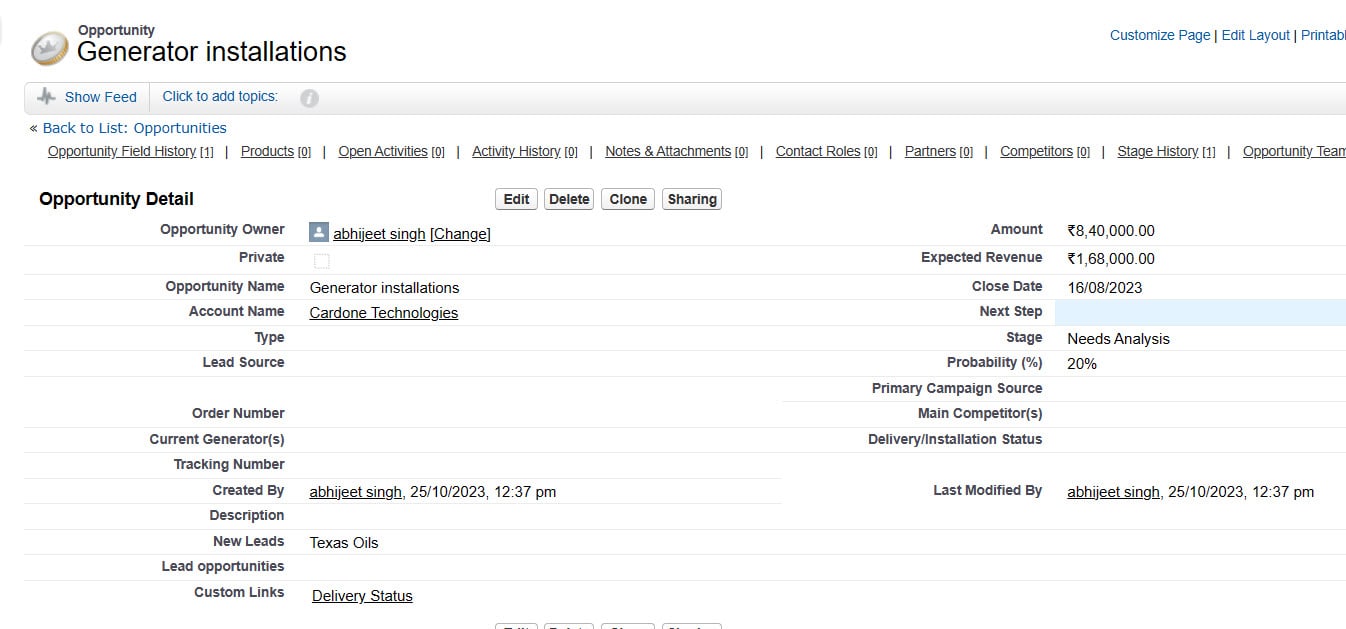Click the highlighted Next Step field
1346x629 pixels.
[1200, 312]
